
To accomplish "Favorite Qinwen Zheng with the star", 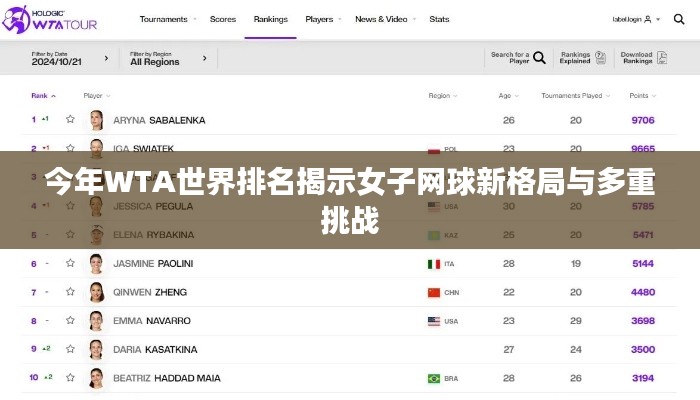I will (x=70, y=292).
